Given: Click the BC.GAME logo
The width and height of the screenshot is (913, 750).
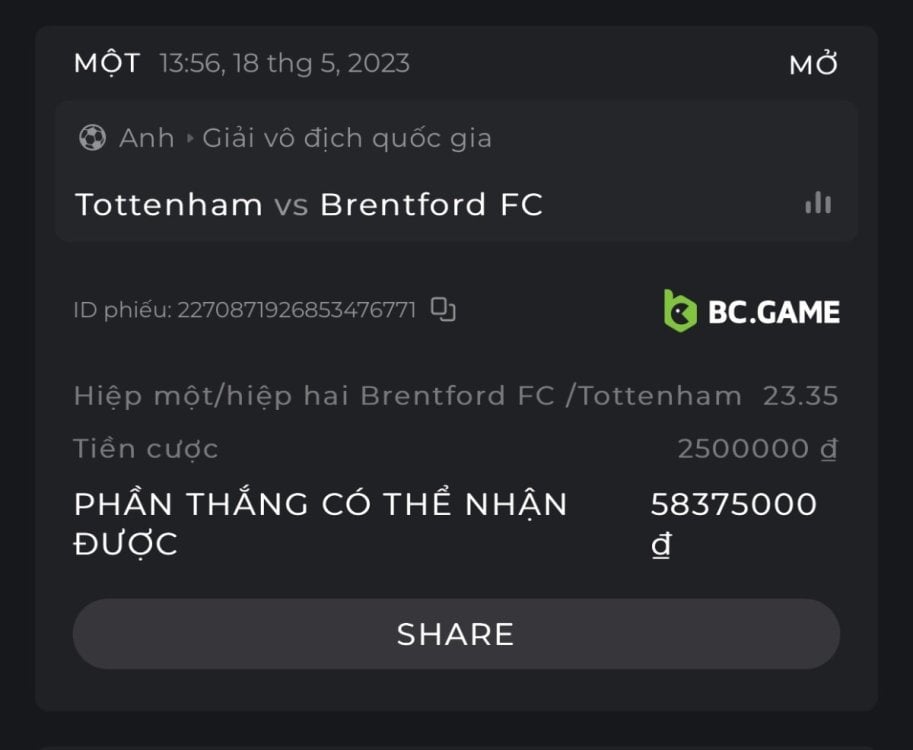Looking at the screenshot, I should click(751, 311).
